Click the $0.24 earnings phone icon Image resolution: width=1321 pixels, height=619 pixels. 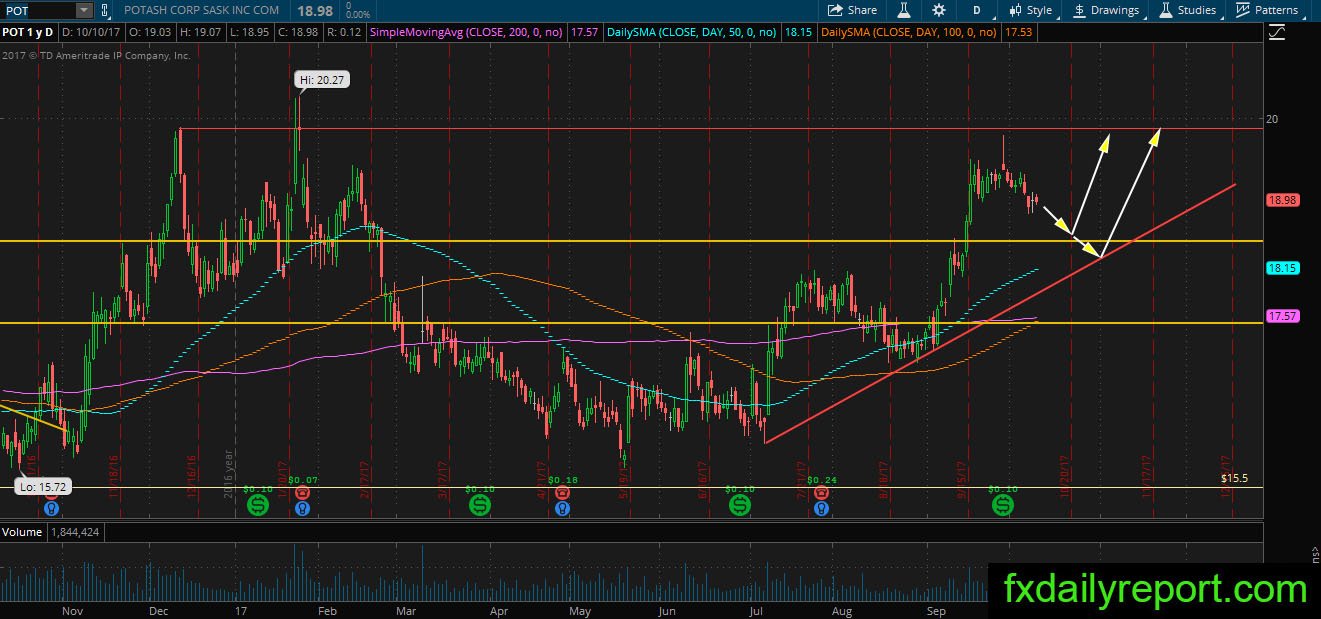tap(820, 492)
